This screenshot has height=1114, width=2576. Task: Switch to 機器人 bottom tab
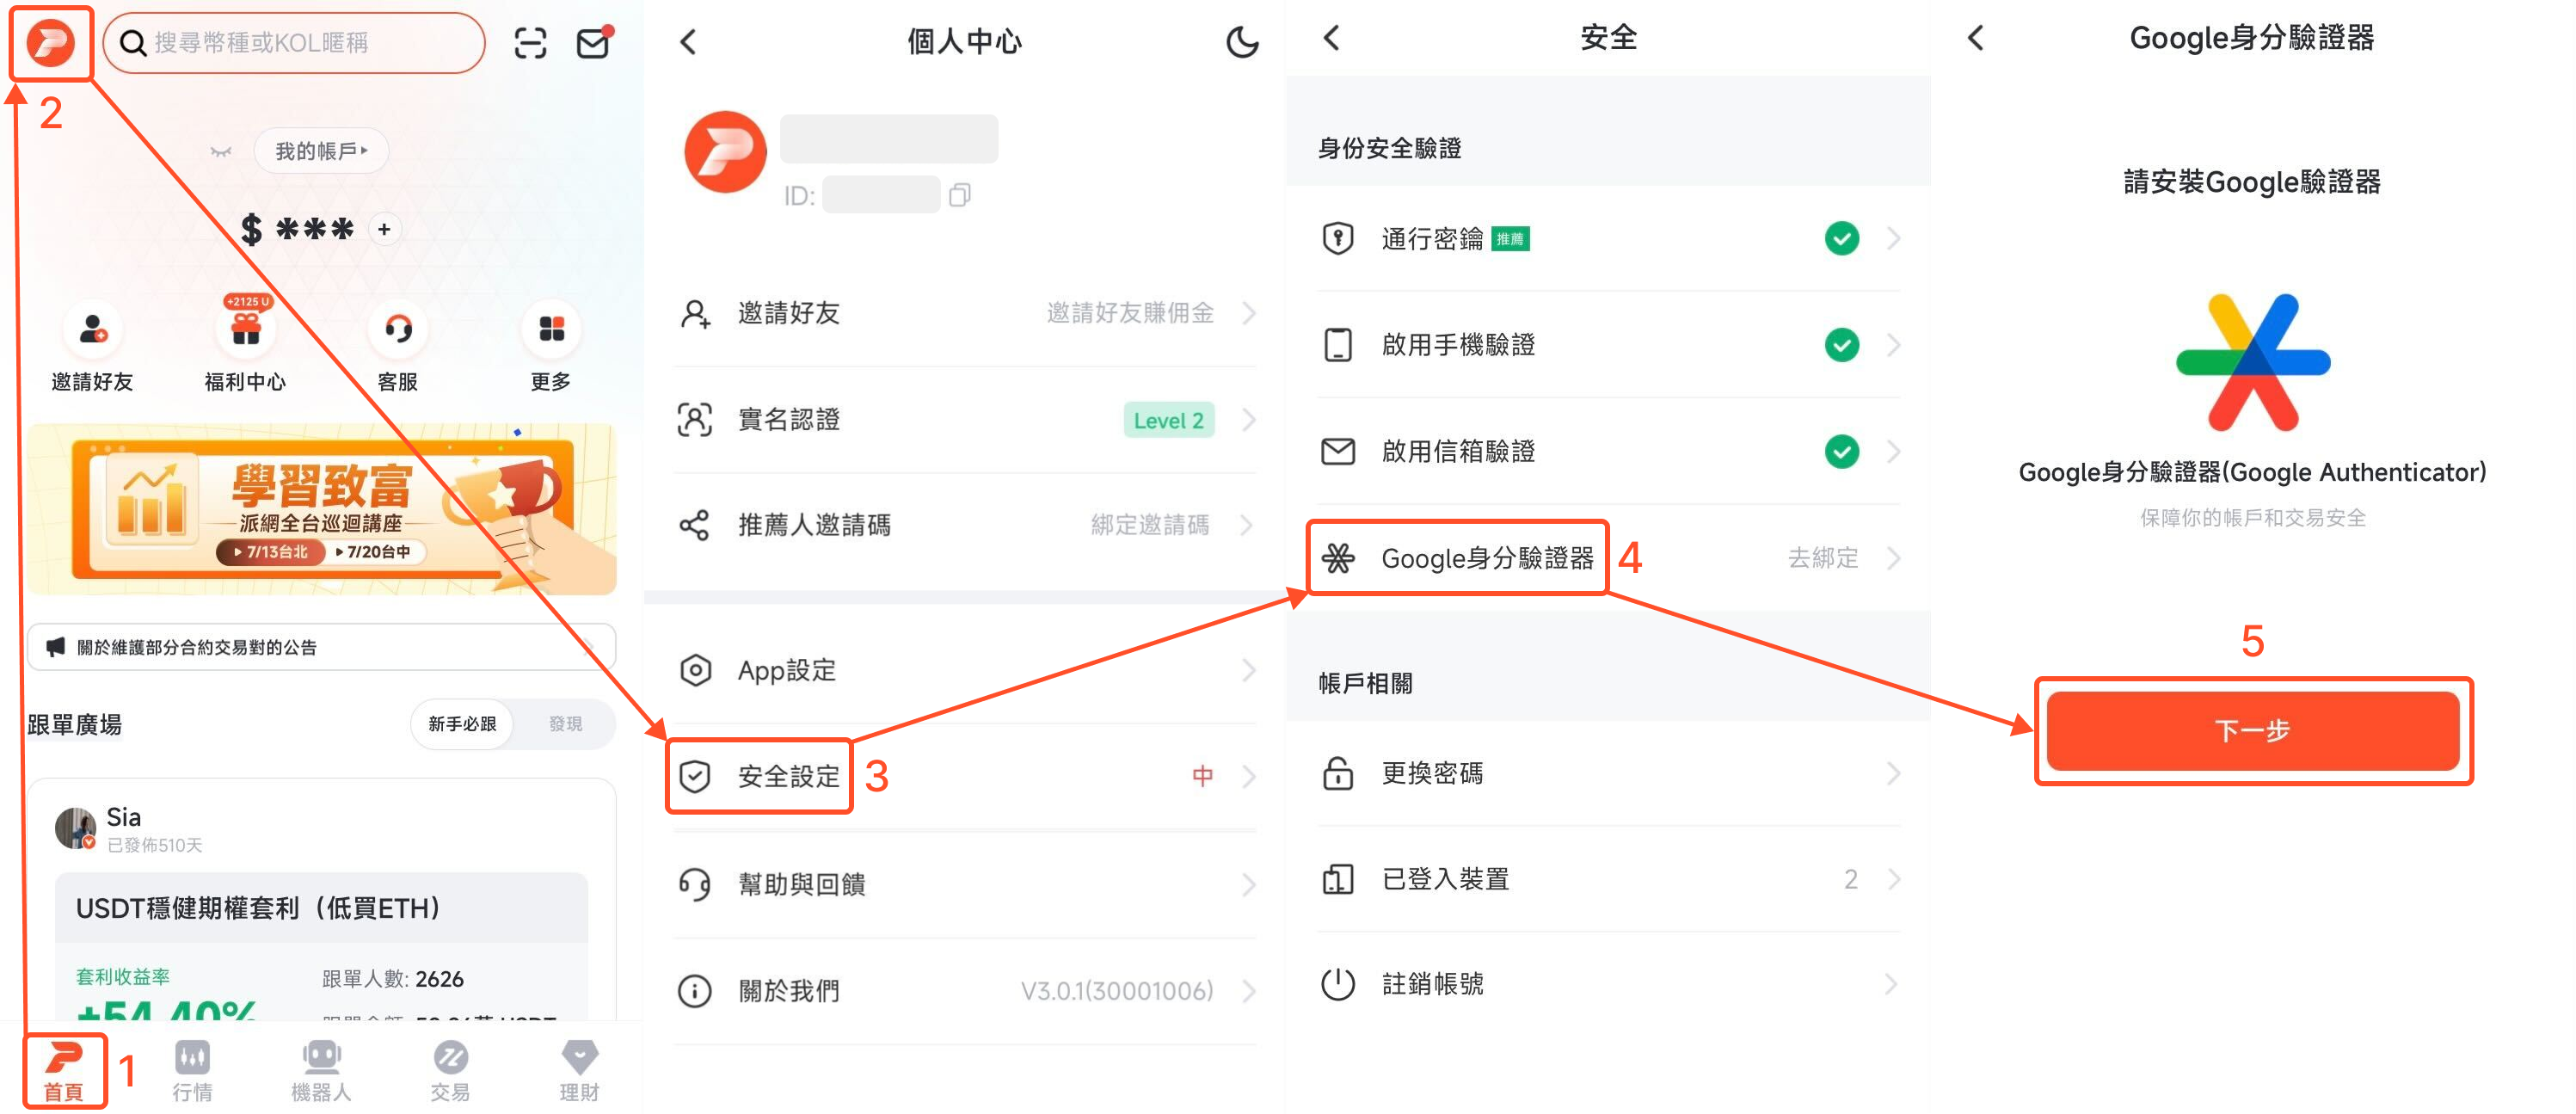pos(321,1070)
